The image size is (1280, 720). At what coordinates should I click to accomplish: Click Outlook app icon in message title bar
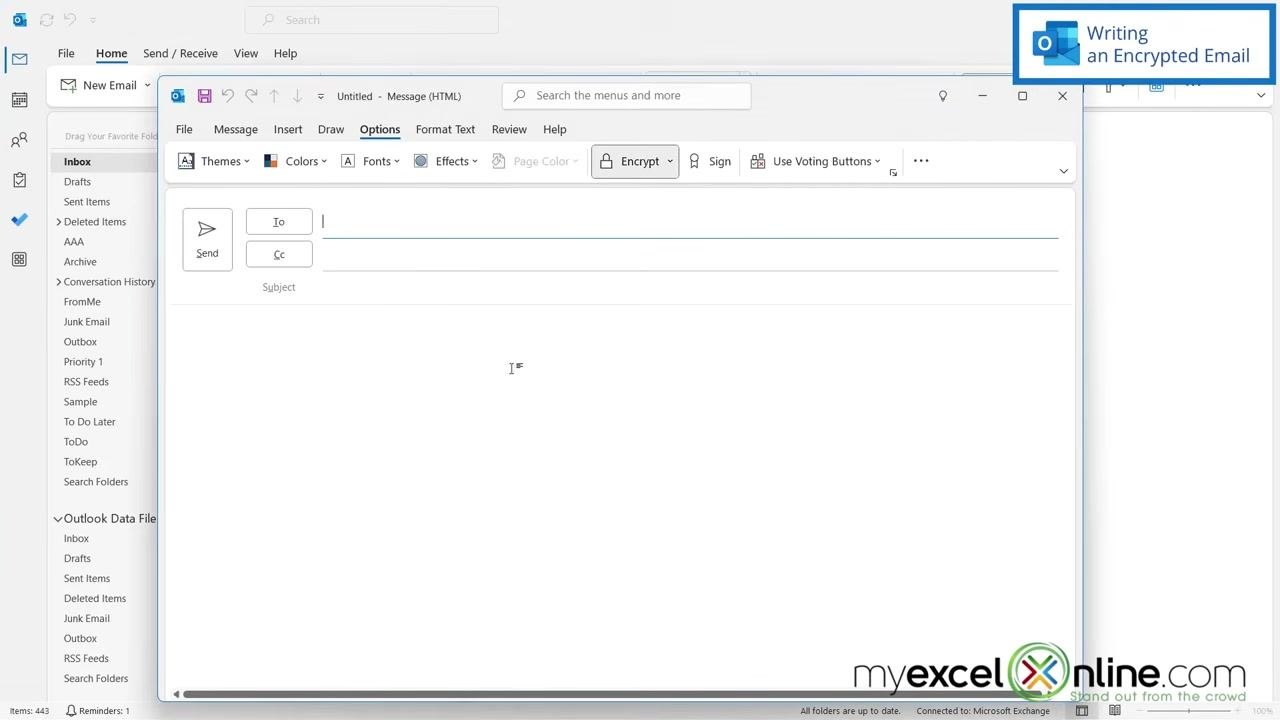click(x=178, y=96)
